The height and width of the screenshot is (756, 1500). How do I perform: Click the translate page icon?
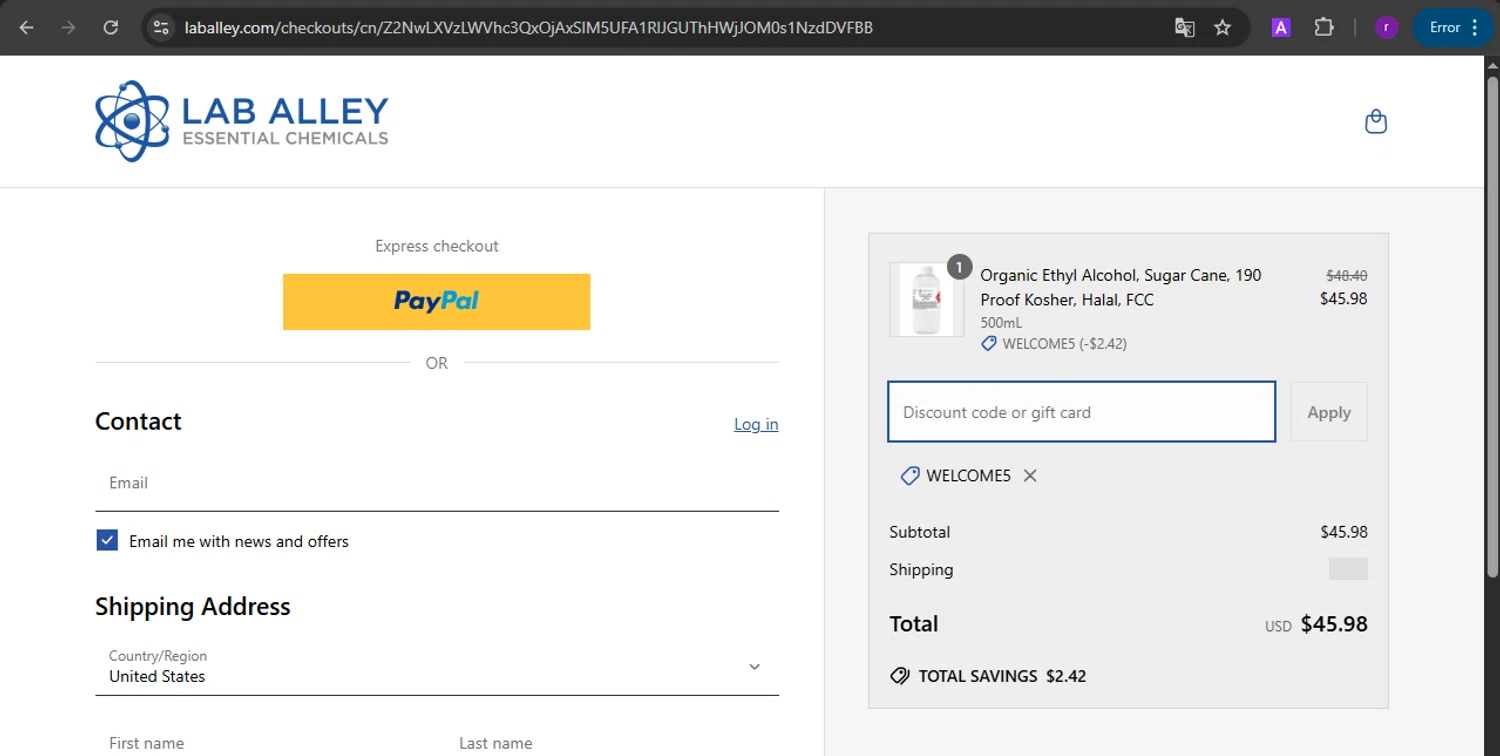(x=1185, y=28)
